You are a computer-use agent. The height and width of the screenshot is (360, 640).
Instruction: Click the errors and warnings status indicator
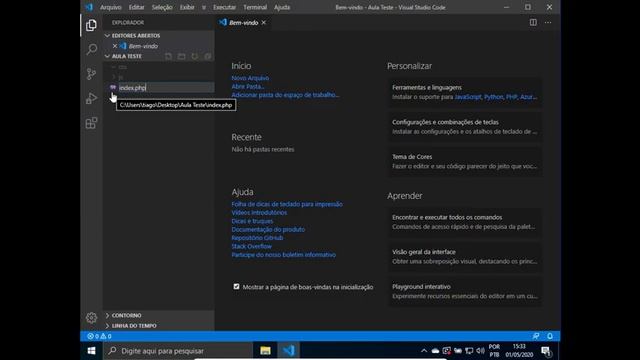(99, 336)
